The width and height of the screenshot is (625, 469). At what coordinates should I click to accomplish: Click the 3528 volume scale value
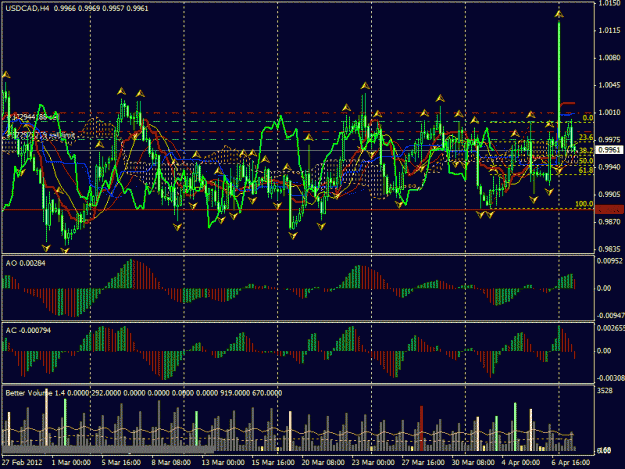click(605, 391)
